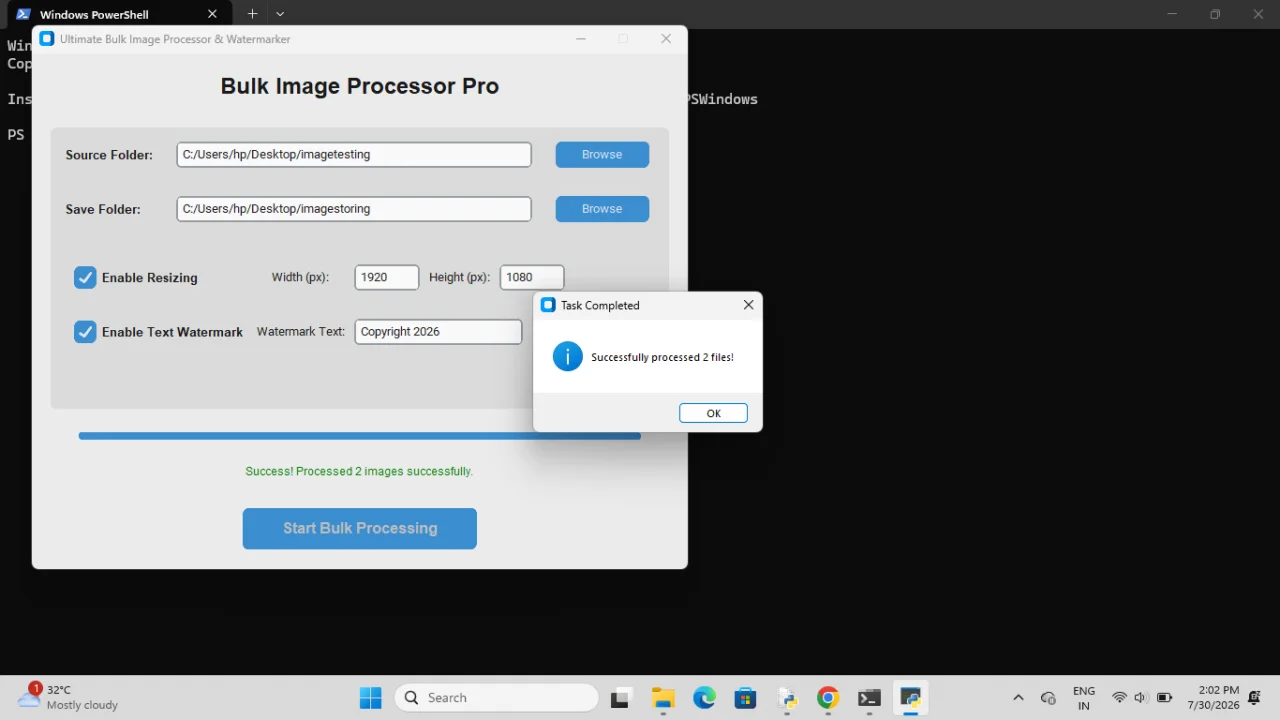Browse for the Source Folder
1280x720 pixels.
point(602,154)
